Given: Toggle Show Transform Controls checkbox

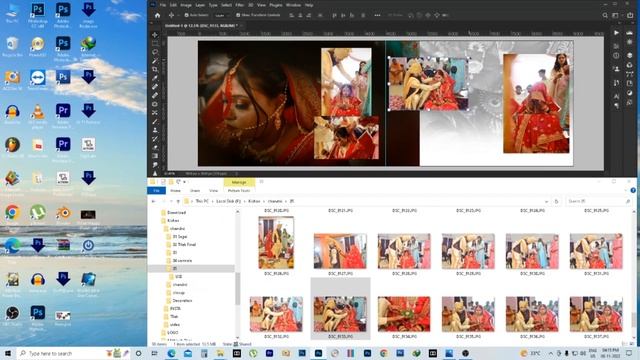Looking at the screenshot, I should pos(238,15).
